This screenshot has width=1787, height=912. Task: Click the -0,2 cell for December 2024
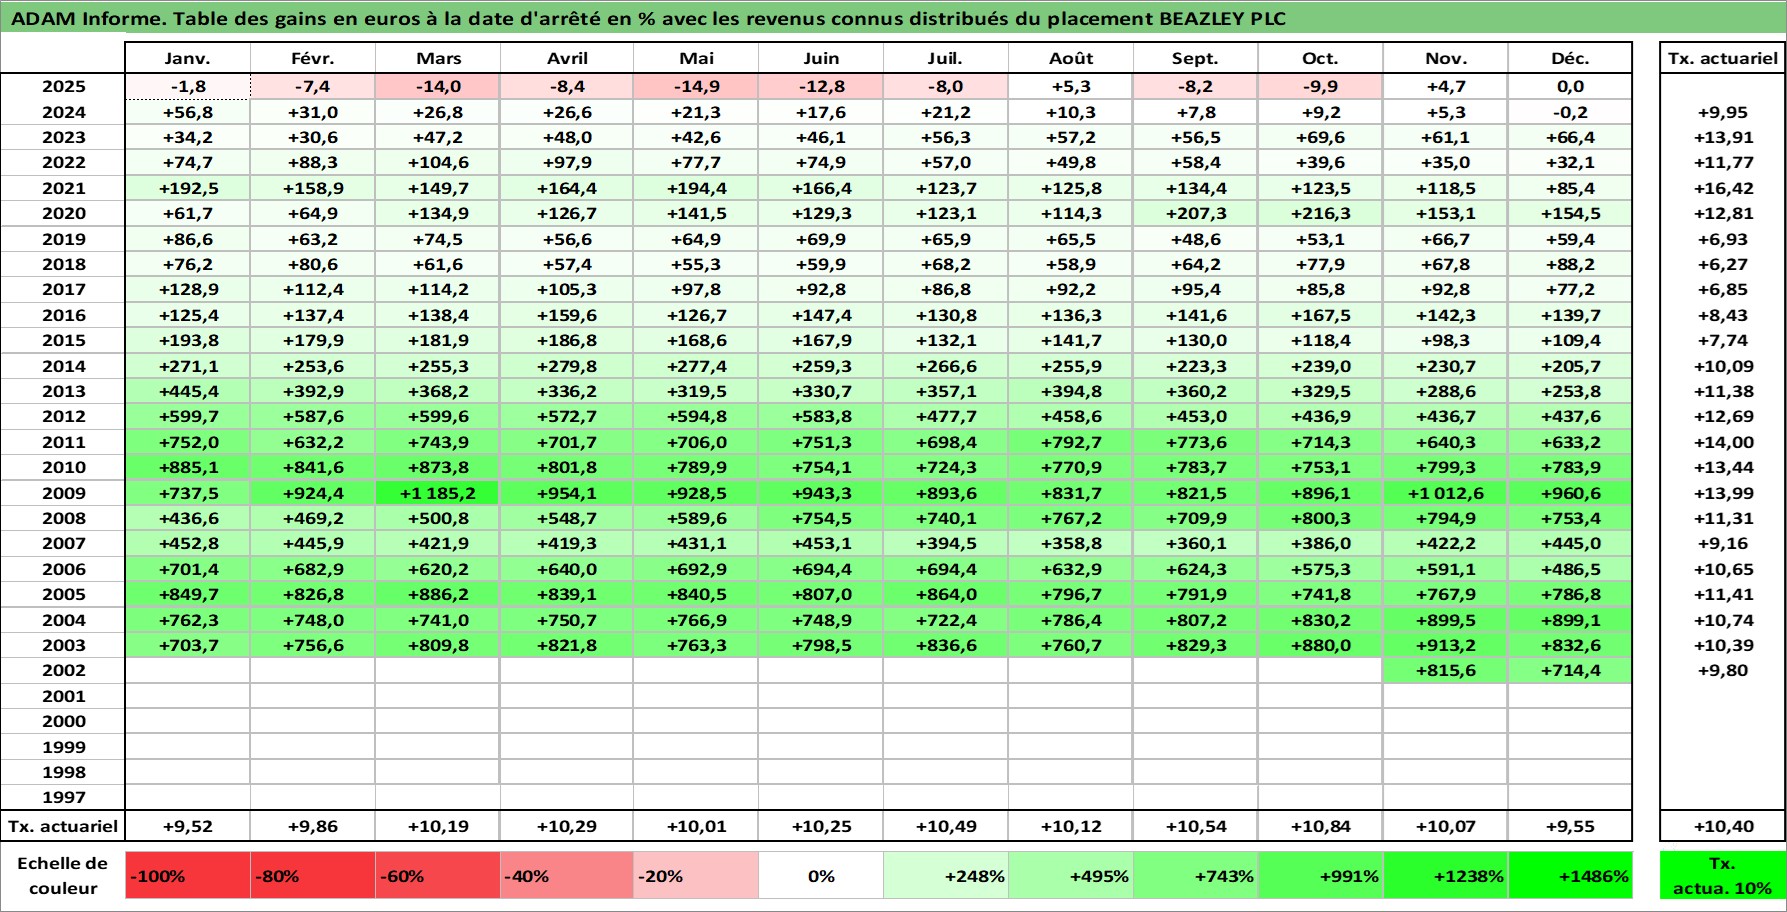click(1570, 112)
